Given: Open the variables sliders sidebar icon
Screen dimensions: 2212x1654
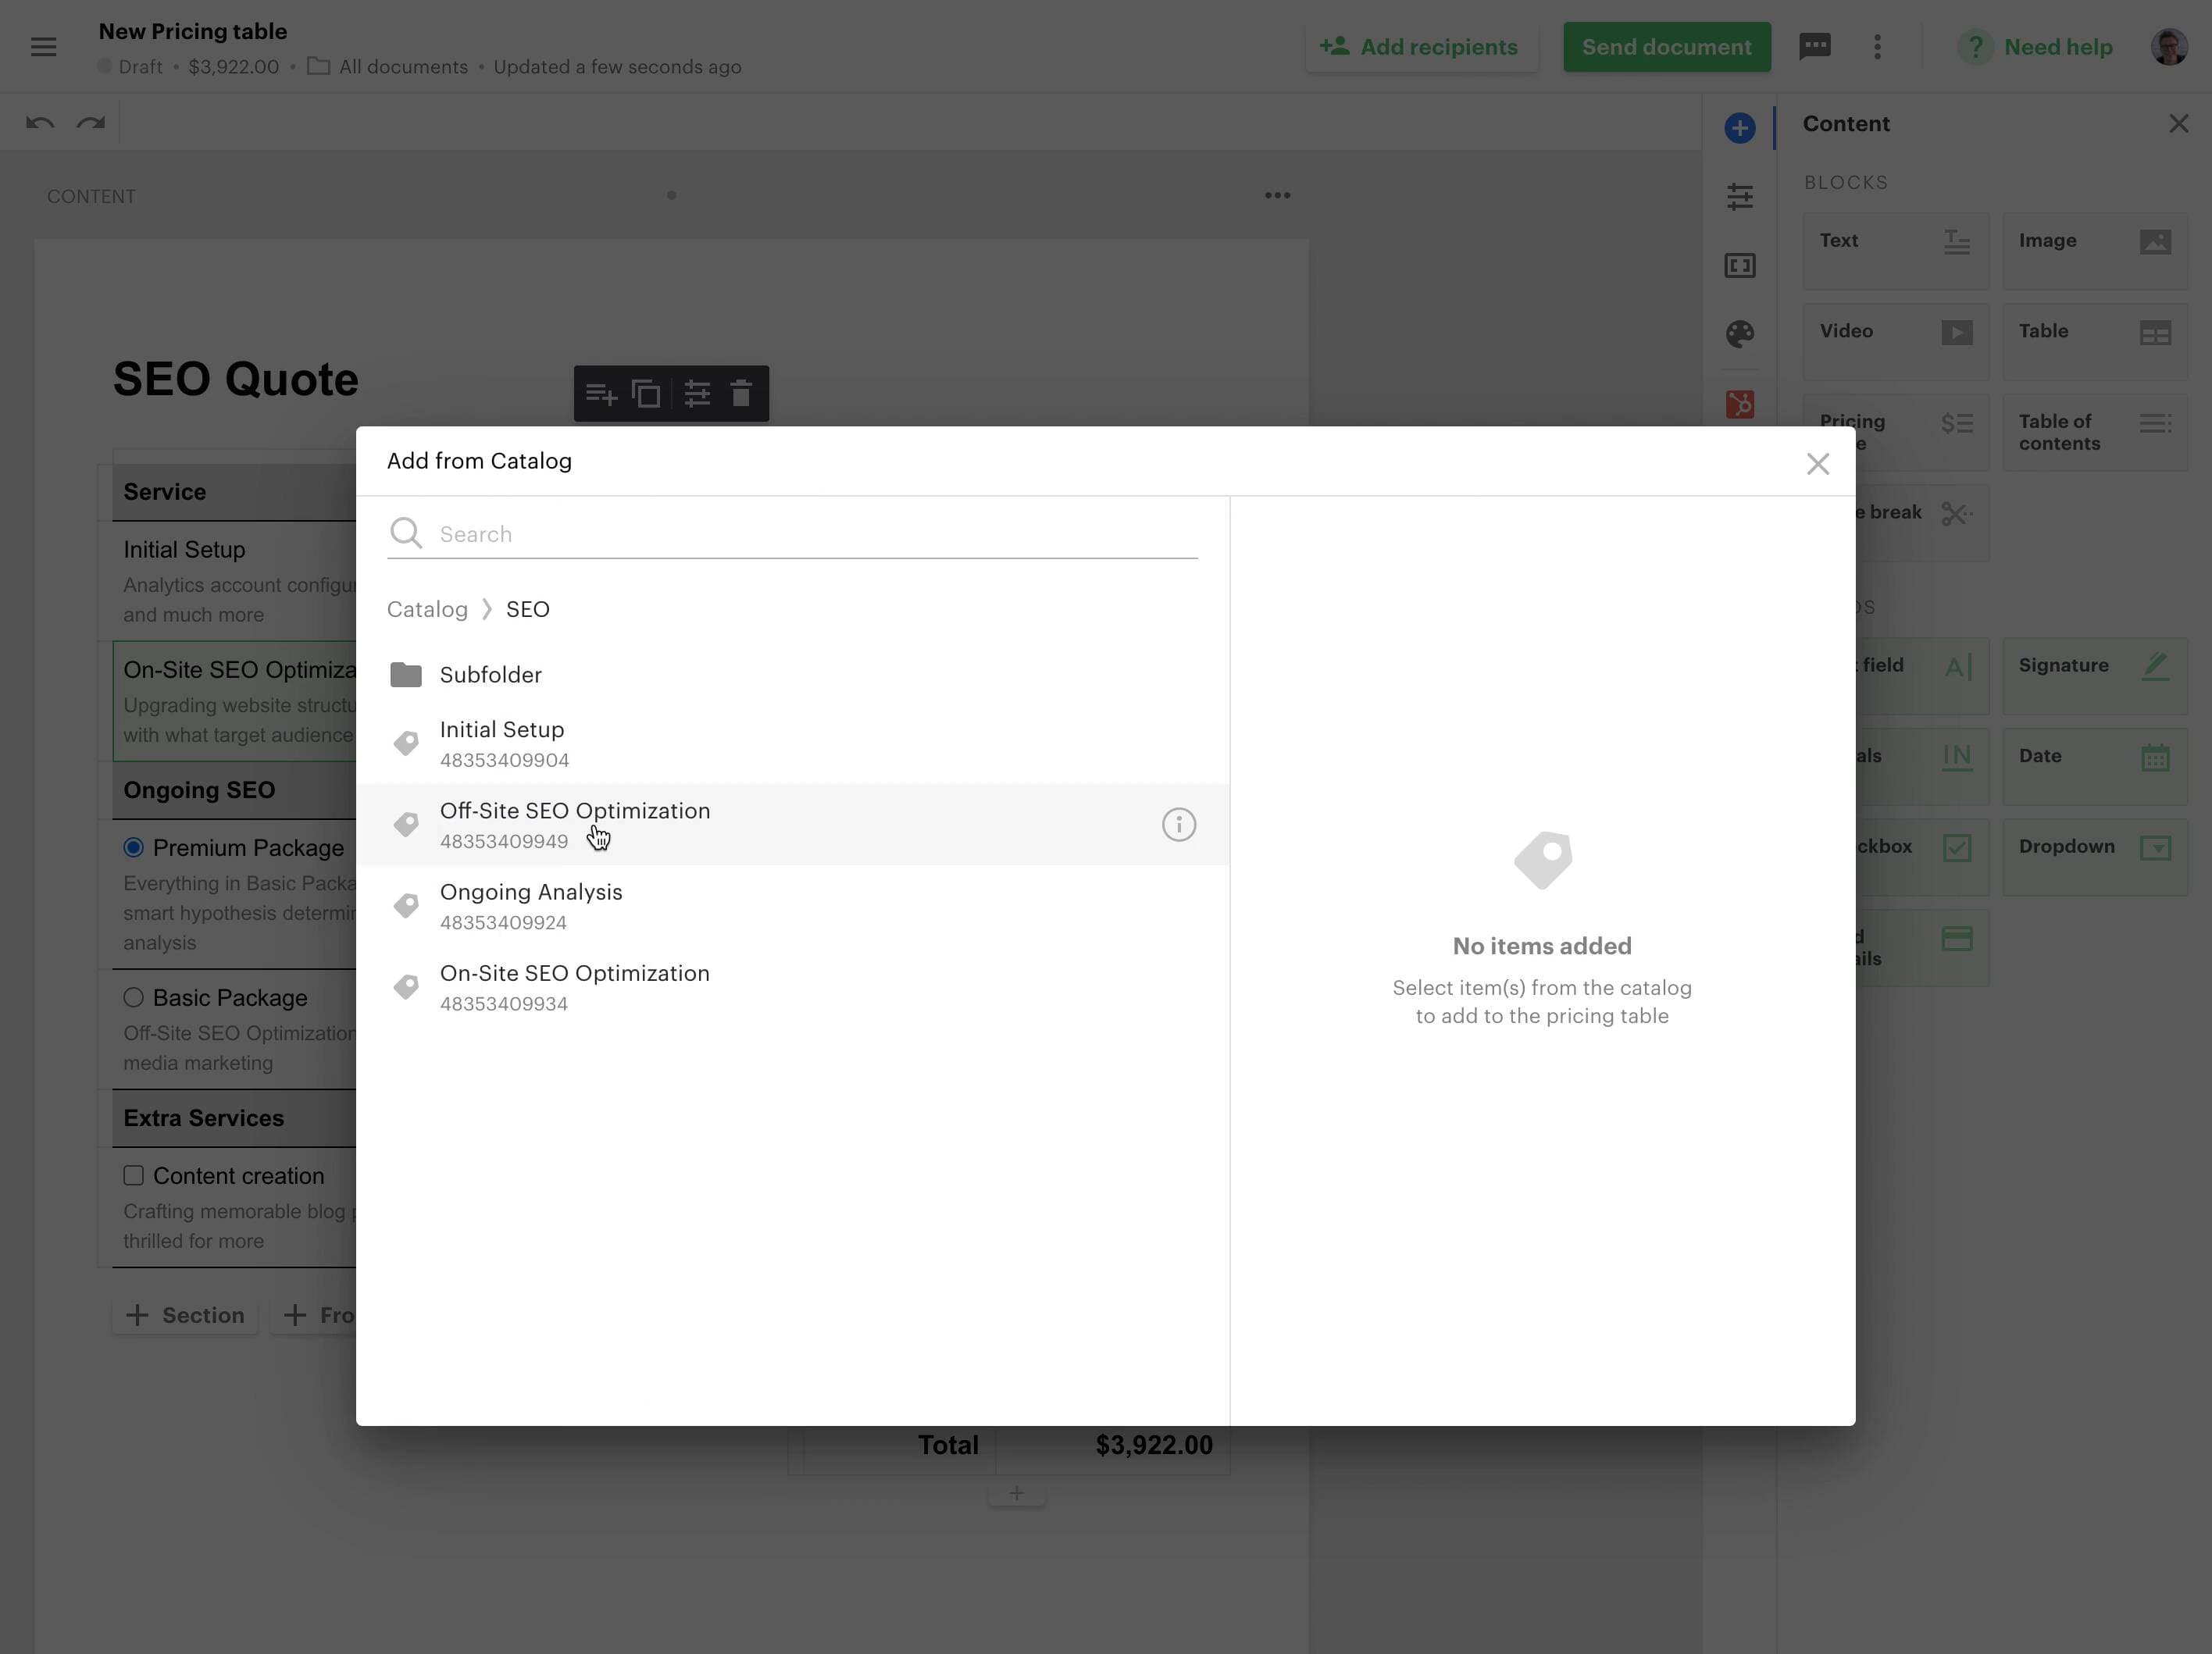Looking at the screenshot, I should click(1739, 196).
